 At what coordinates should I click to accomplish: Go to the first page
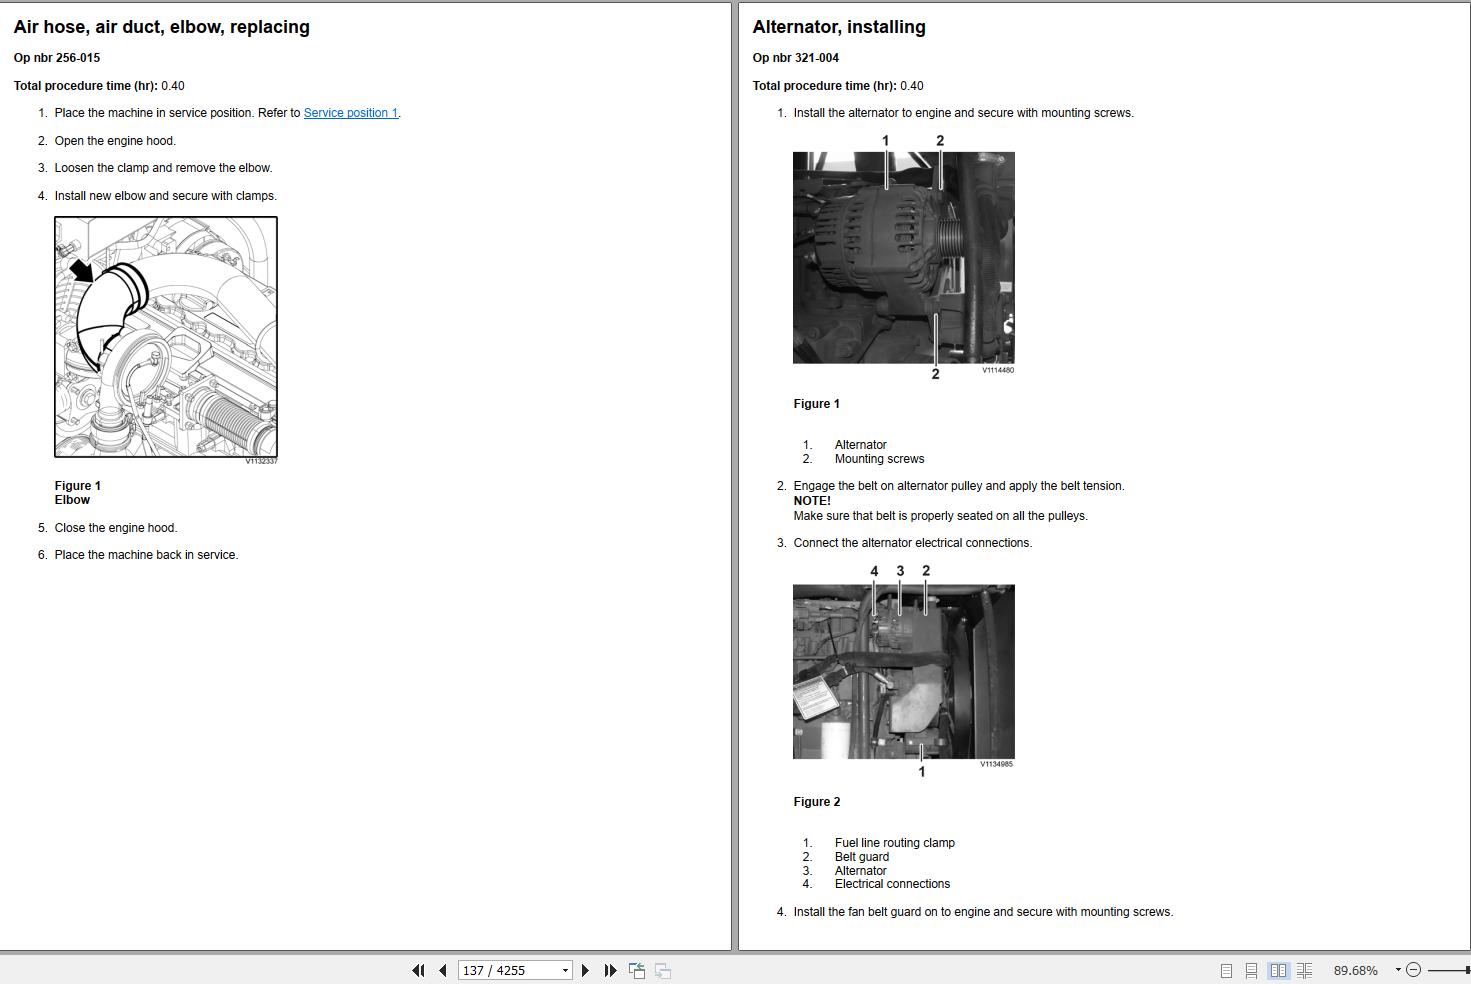(417, 970)
